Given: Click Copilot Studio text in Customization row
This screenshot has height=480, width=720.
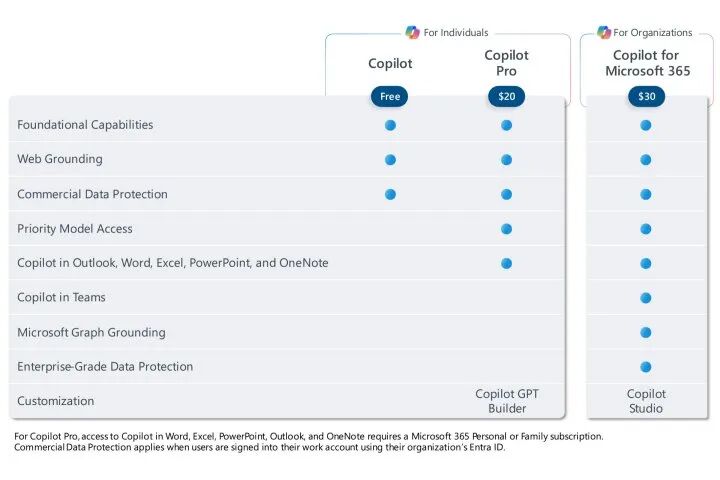Looking at the screenshot, I should [x=646, y=401].
